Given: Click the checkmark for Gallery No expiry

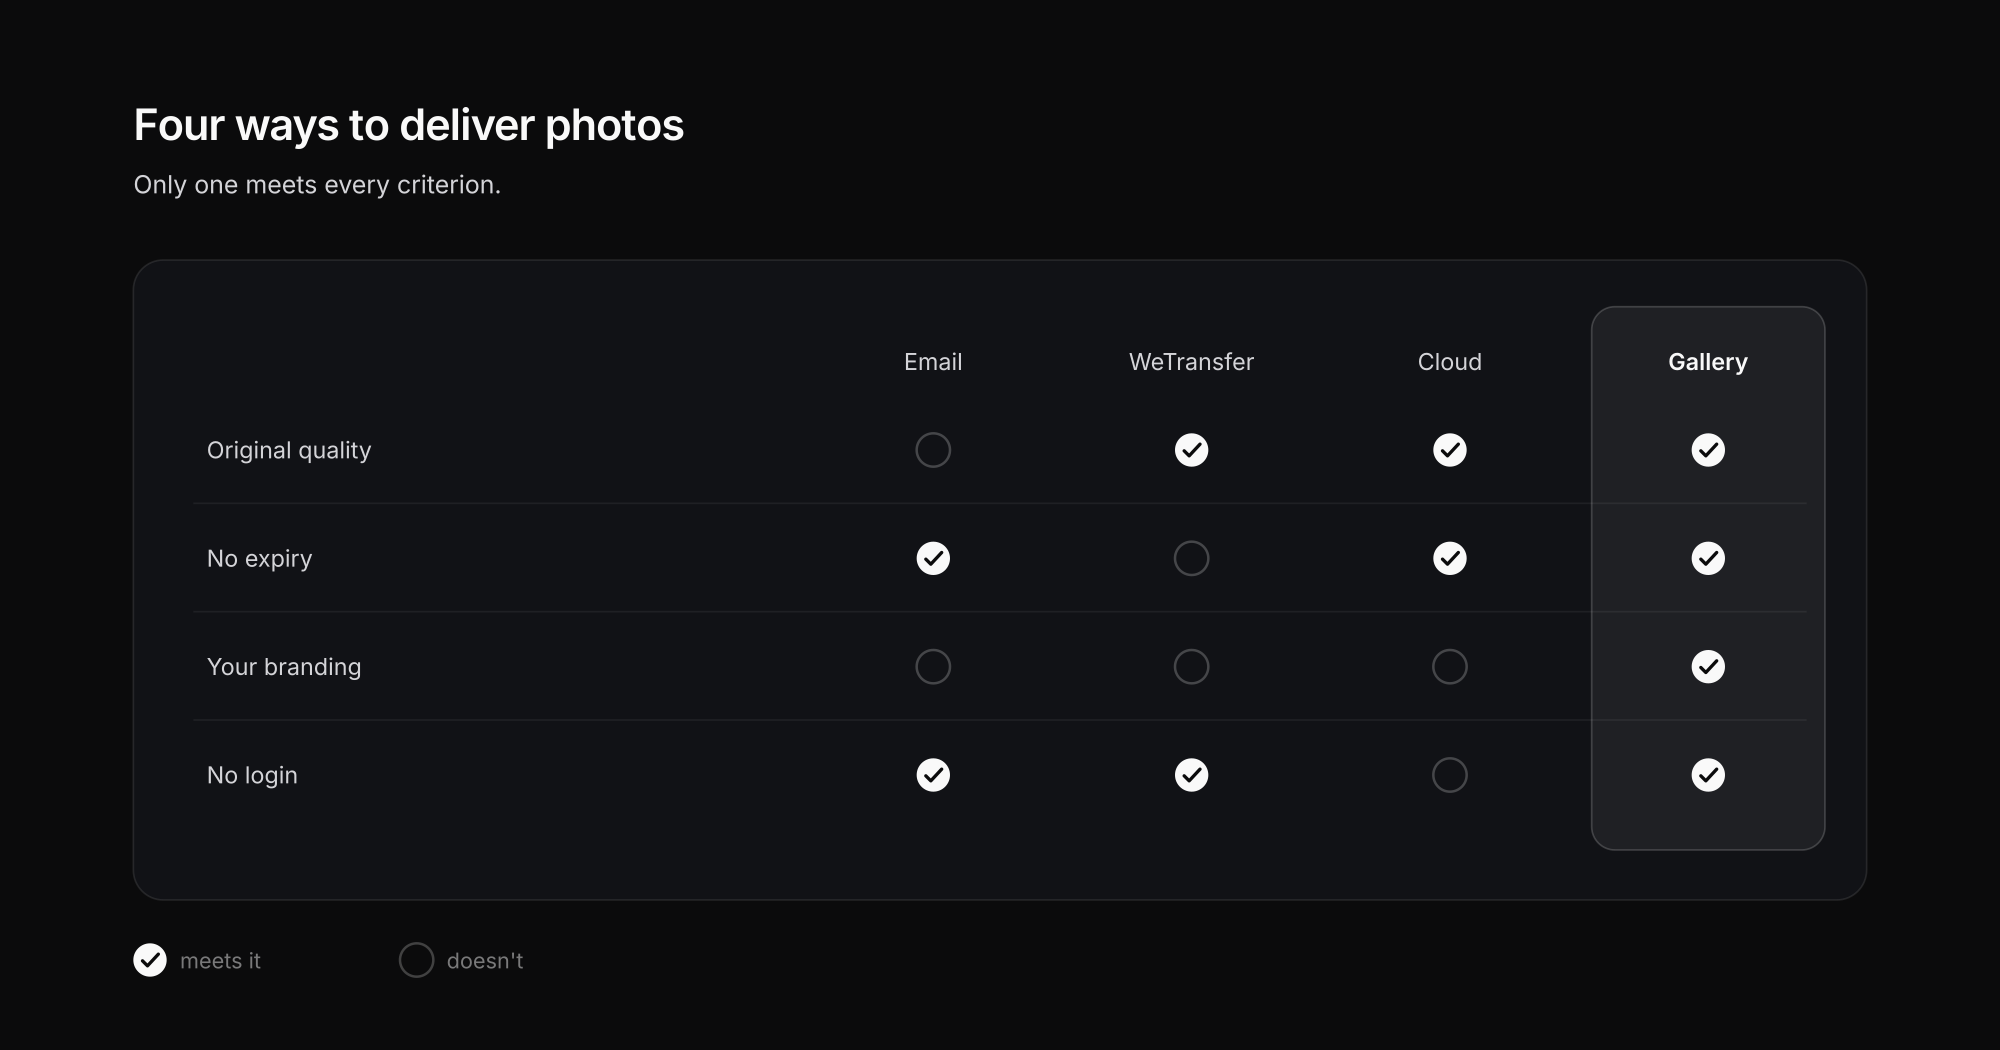Looking at the screenshot, I should [x=1708, y=558].
